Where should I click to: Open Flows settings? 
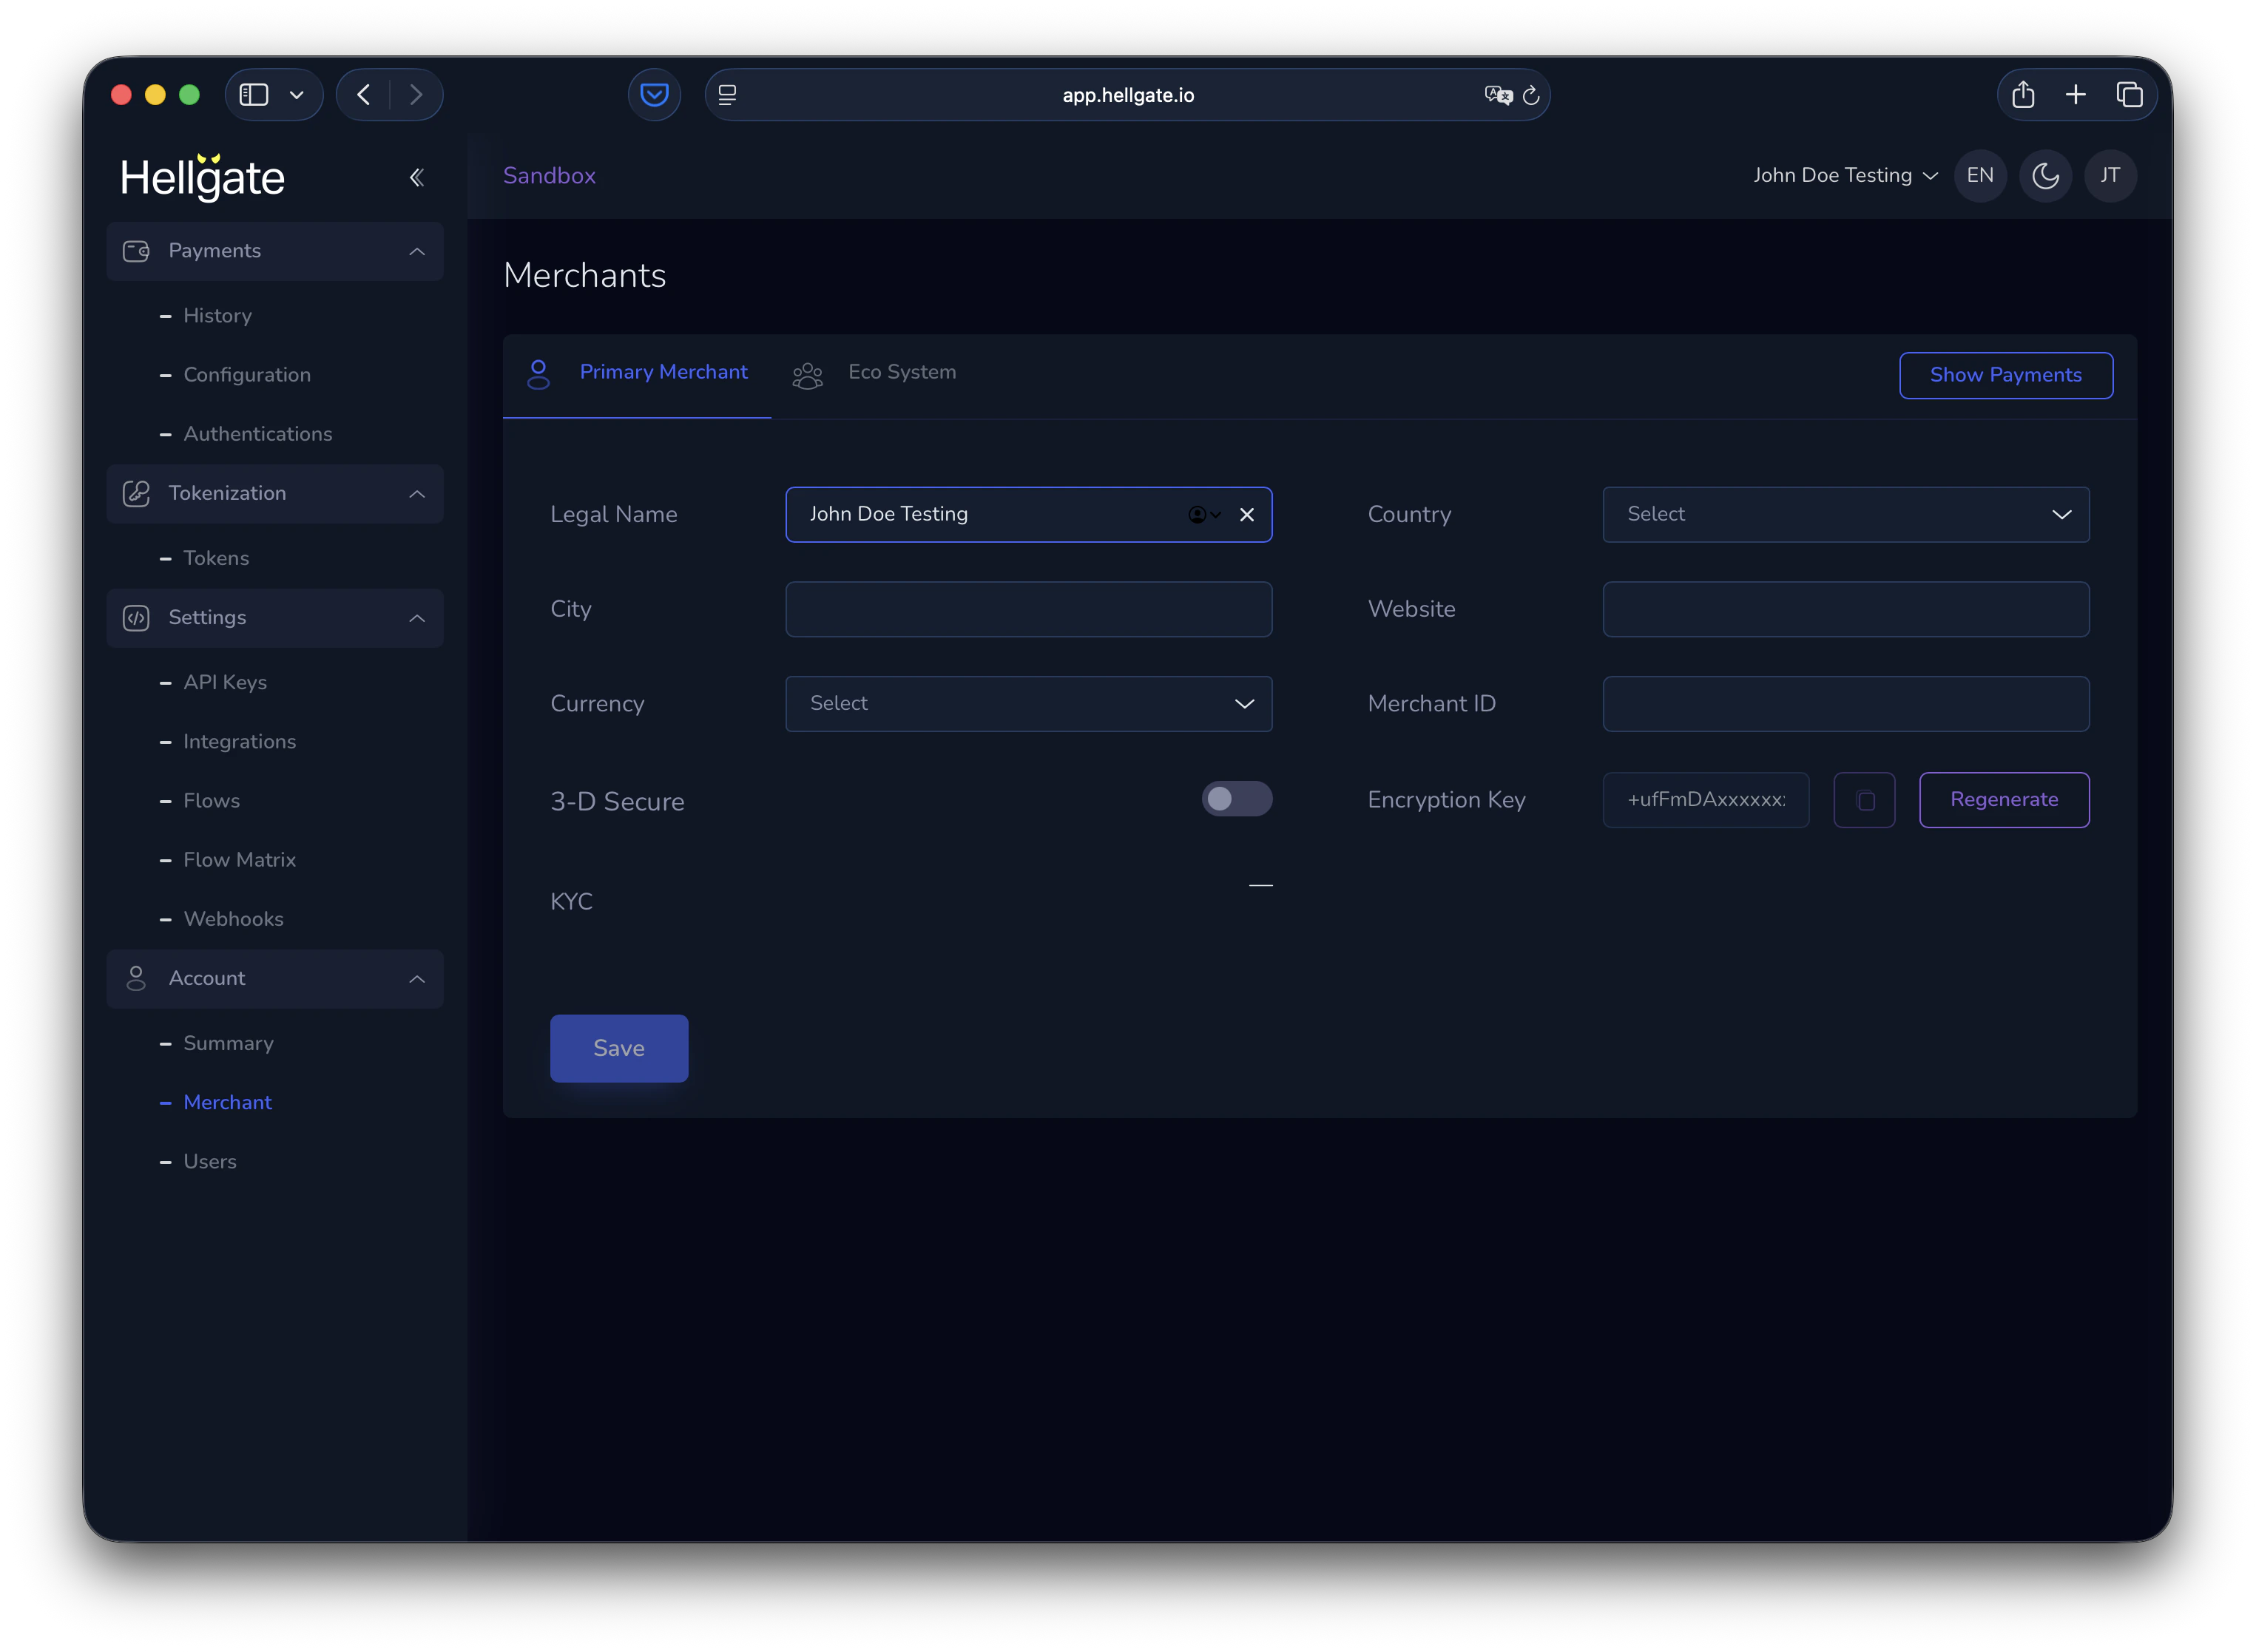(x=212, y=801)
